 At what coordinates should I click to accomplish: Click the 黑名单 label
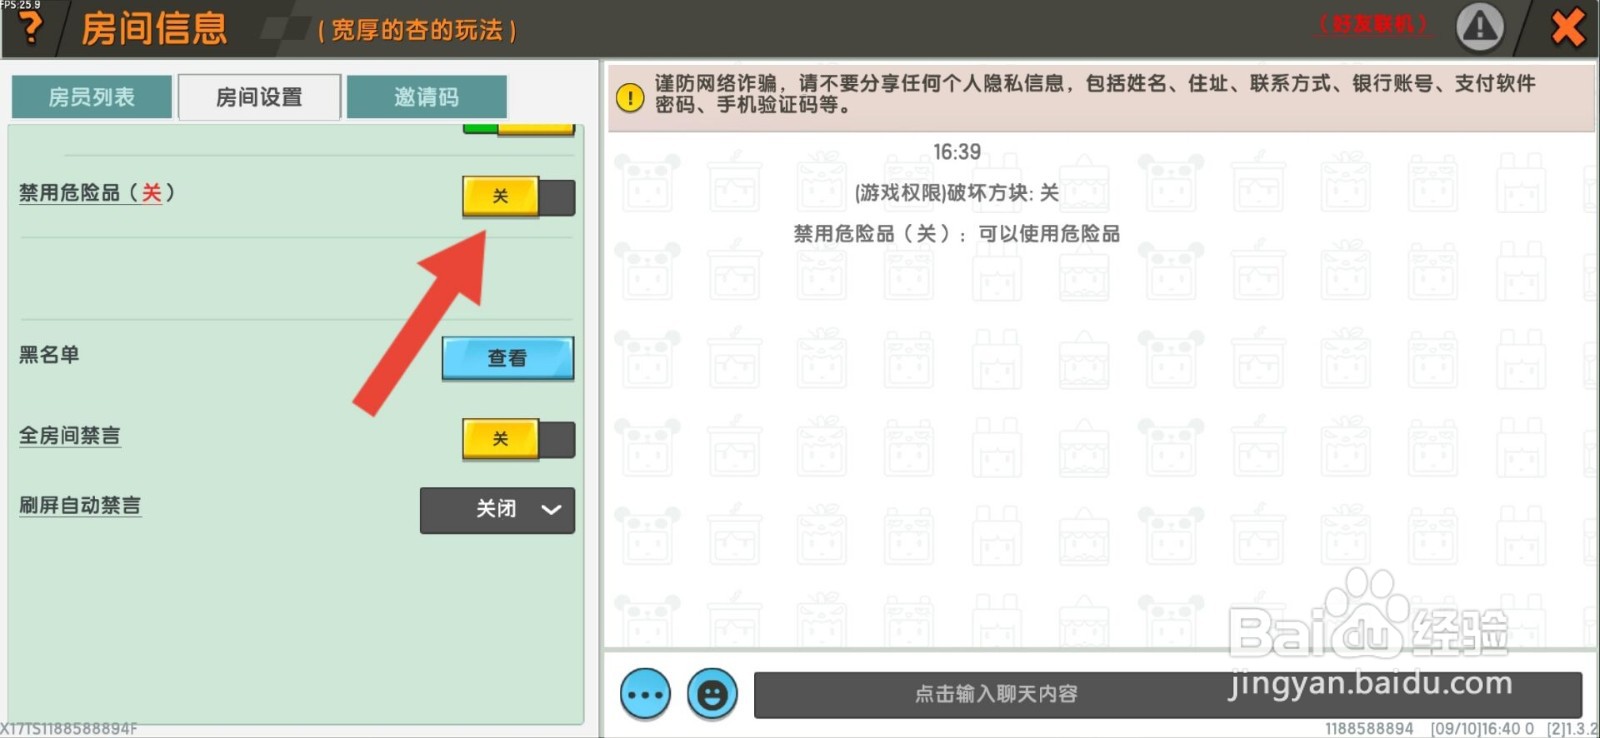pyautogui.click(x=49, y=354)
